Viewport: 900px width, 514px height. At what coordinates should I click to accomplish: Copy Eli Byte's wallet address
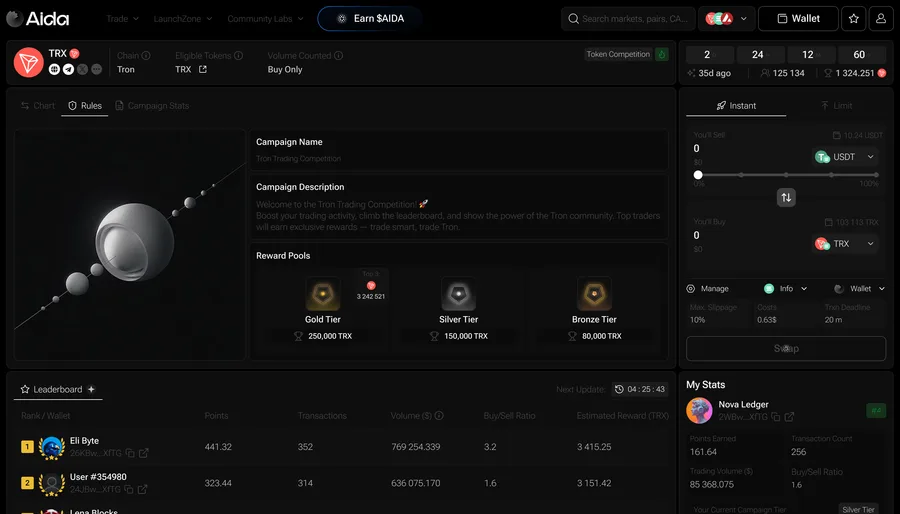pyautogui.click(x=130, y=453)
